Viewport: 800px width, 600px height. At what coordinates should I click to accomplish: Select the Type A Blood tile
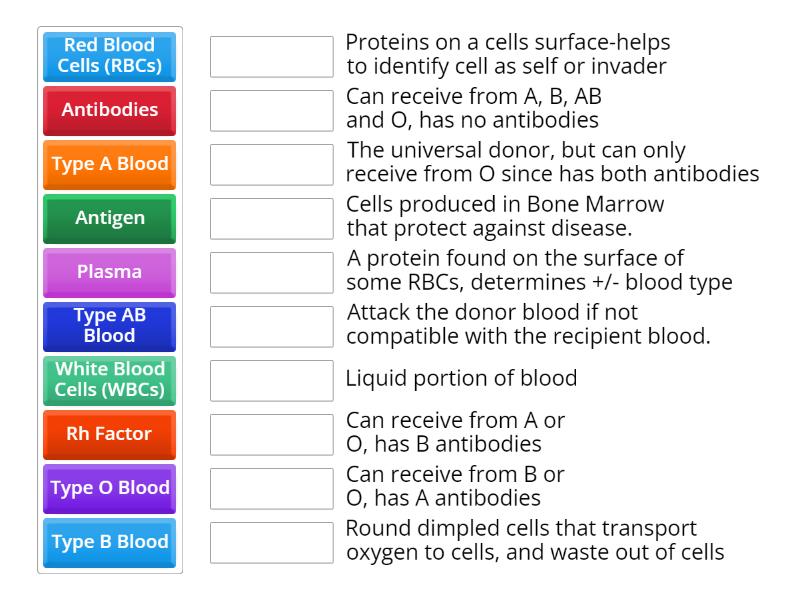pos(108,165)
